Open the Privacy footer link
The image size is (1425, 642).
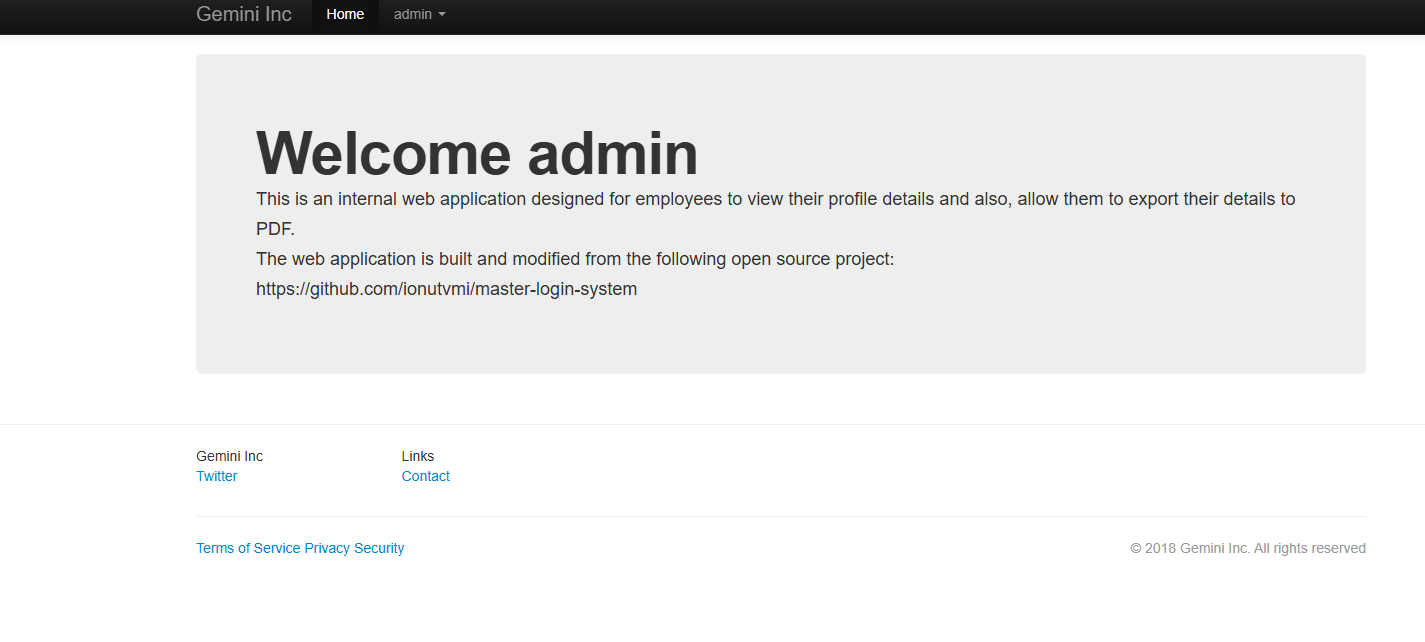tap(327, 548)
